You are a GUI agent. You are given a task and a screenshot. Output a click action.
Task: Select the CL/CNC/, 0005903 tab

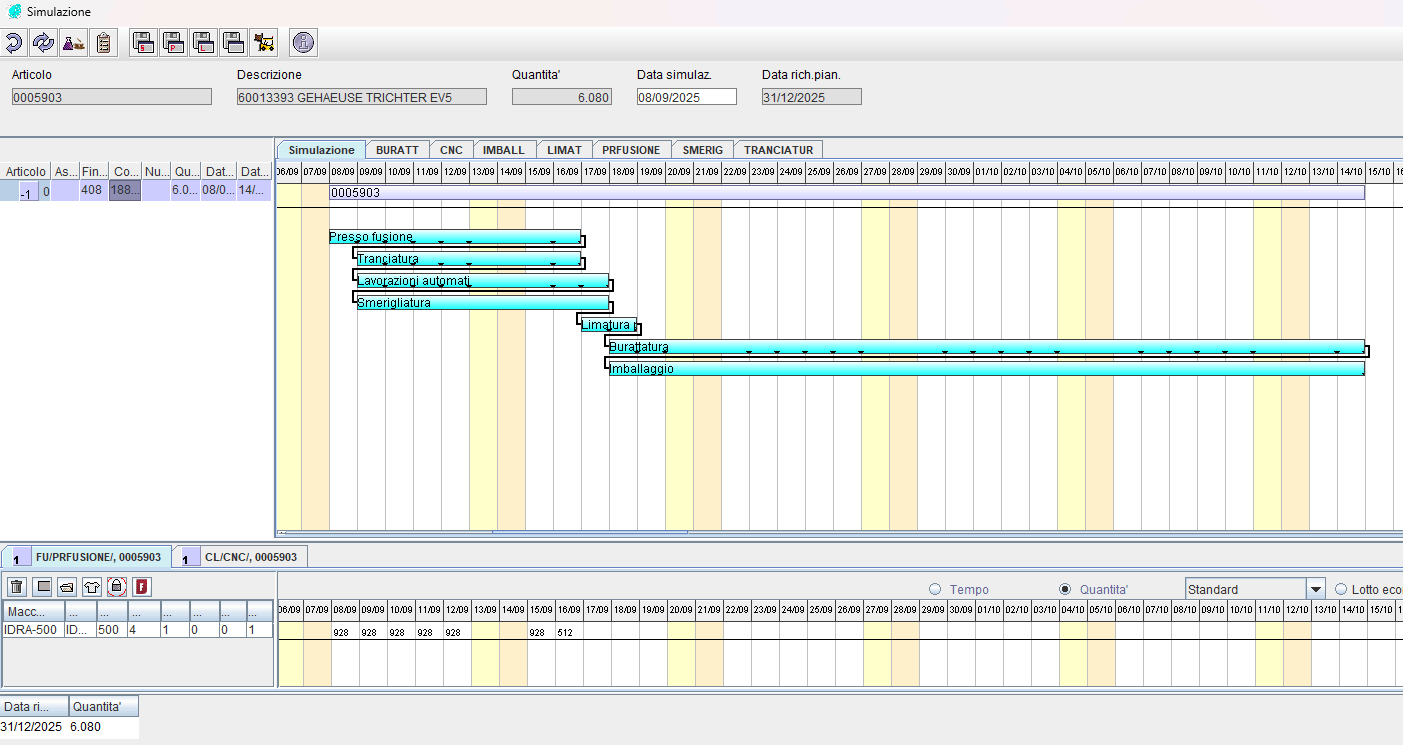pos(241,557)
